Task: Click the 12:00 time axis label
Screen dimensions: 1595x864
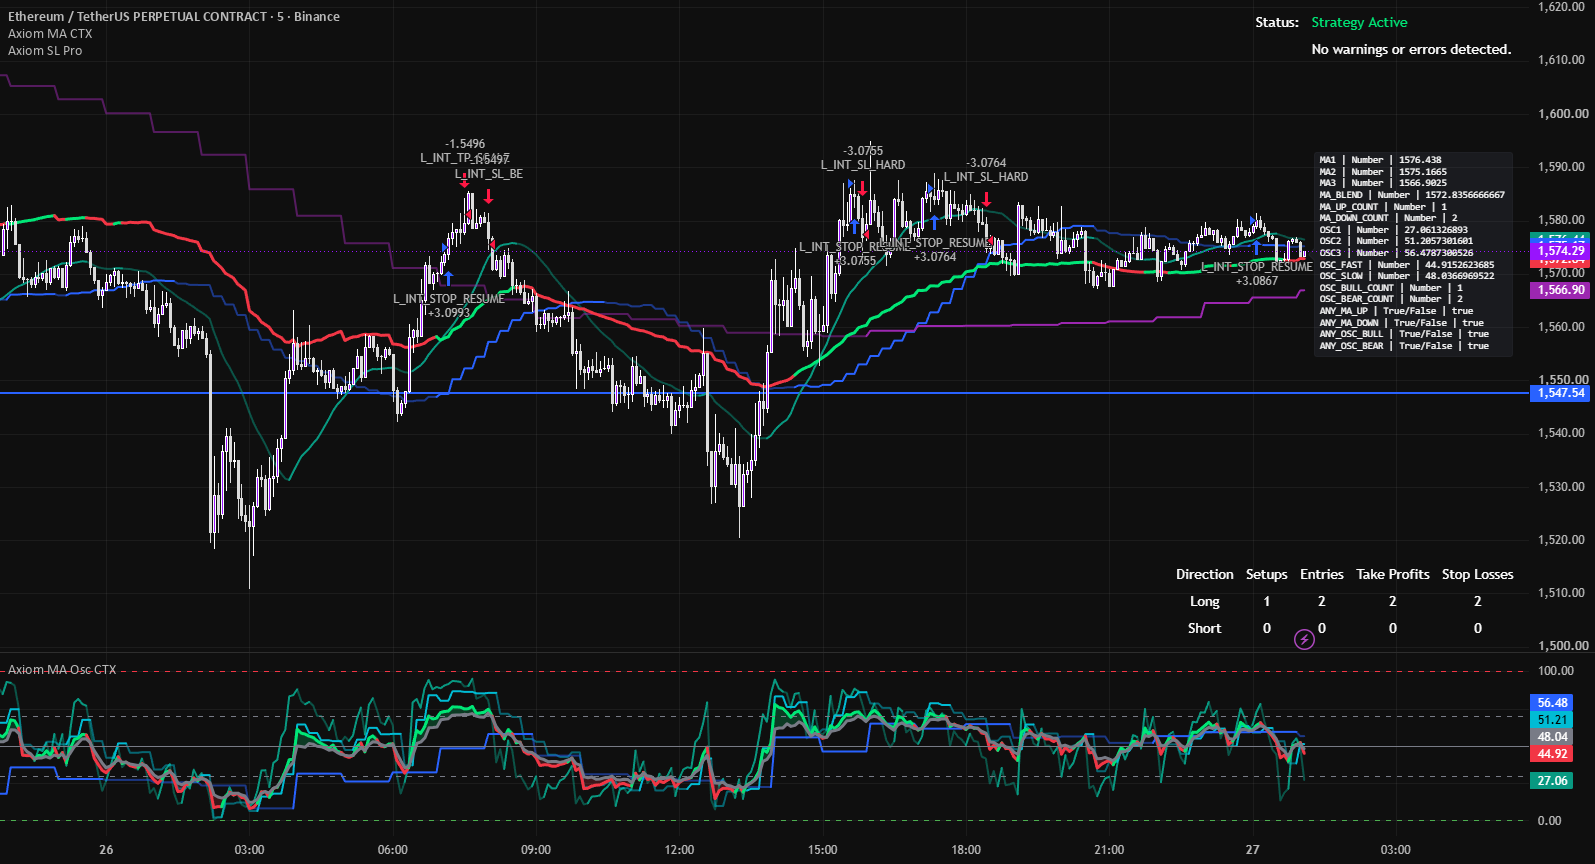Action: pyautogui.click(x=679, y=850)
